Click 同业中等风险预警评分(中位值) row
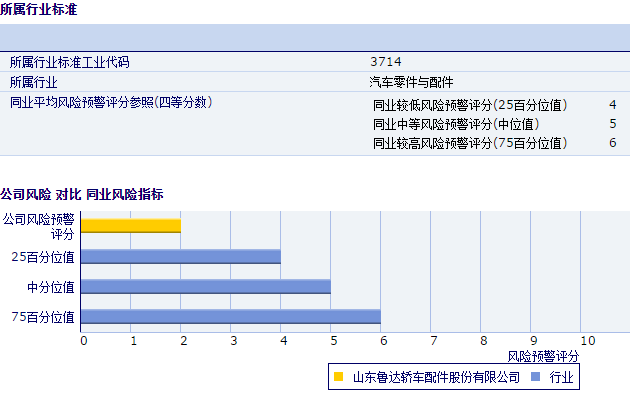630x395 pixels. point(495,124)
